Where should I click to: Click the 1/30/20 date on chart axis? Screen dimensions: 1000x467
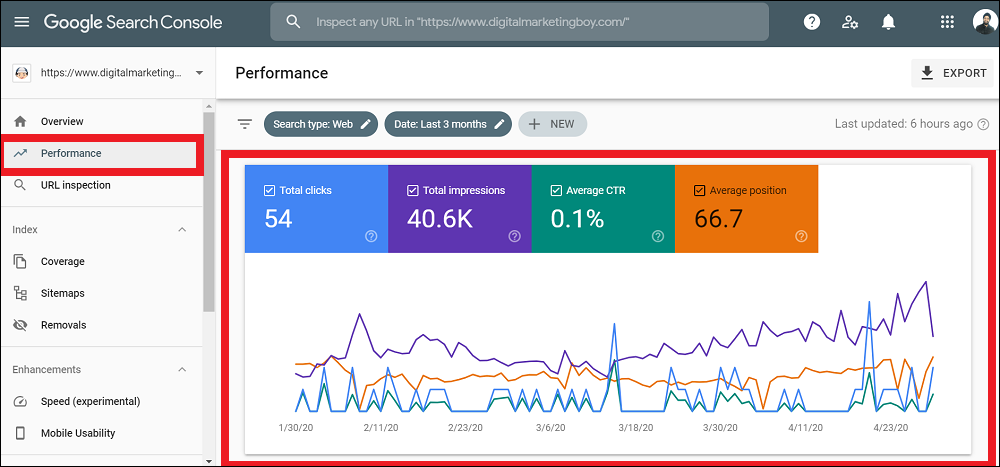pyautogui.click(x=297, y=427)
